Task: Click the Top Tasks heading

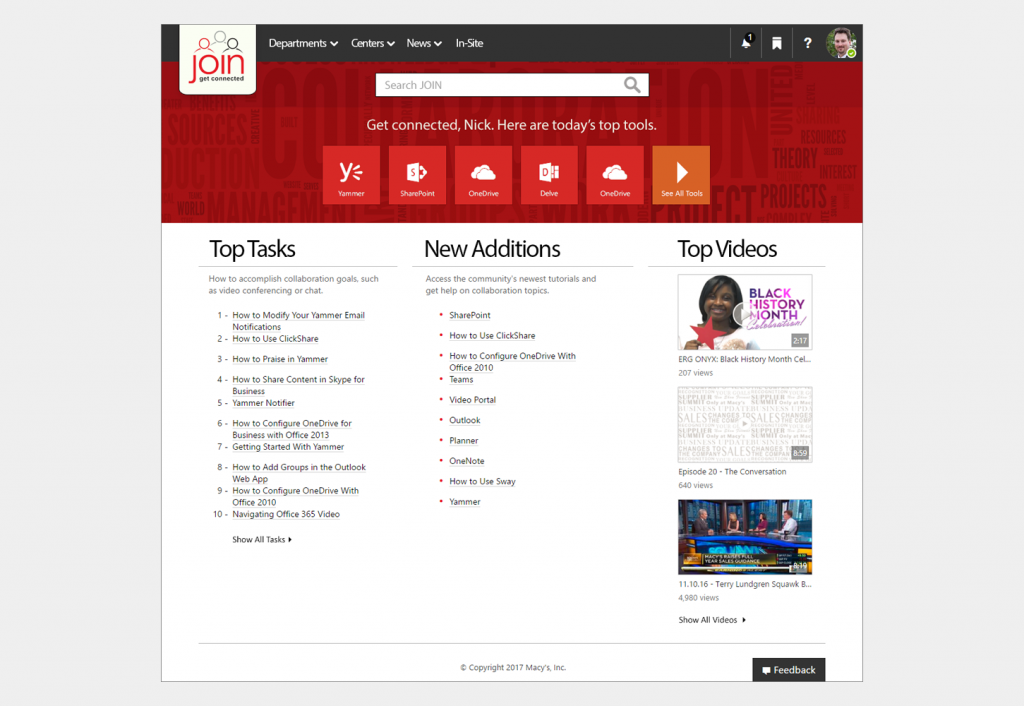Action: click(x=252, y=249)
